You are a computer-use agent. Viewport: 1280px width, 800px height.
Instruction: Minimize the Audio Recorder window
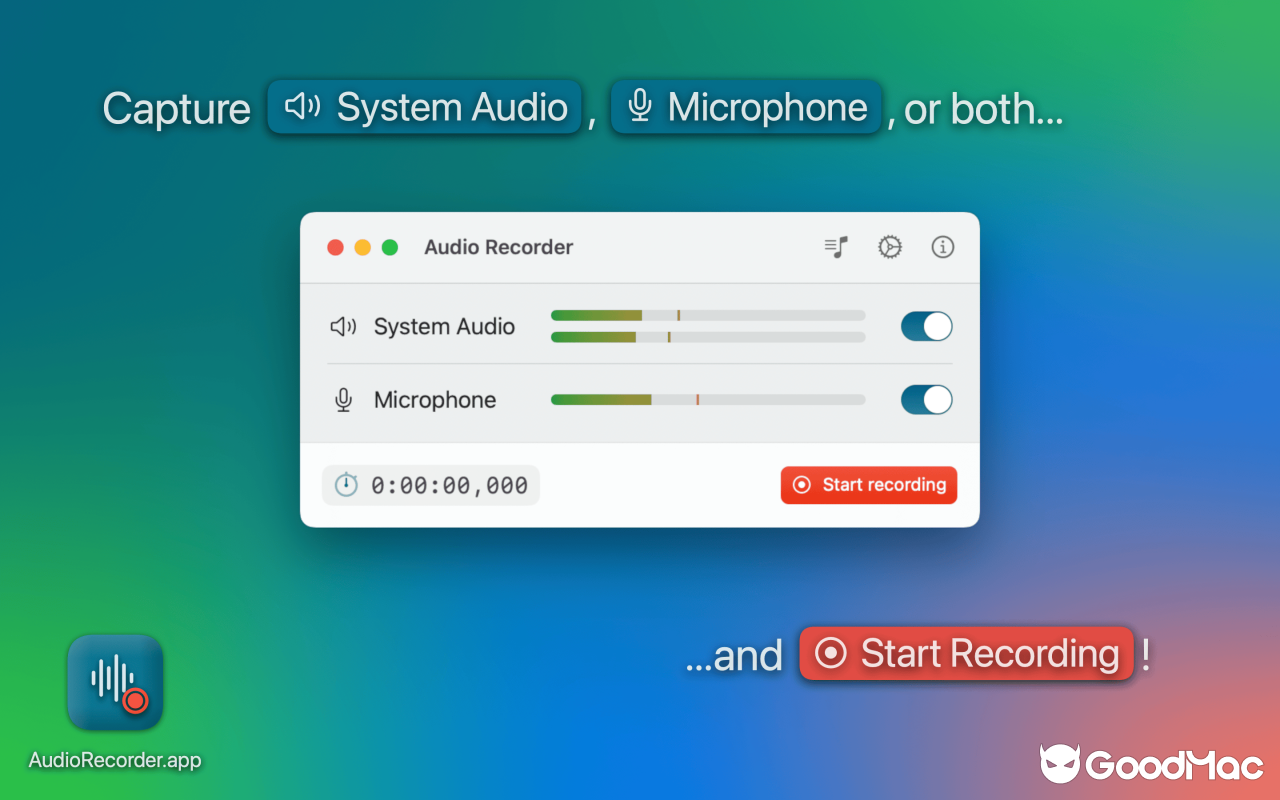[363, 247]
